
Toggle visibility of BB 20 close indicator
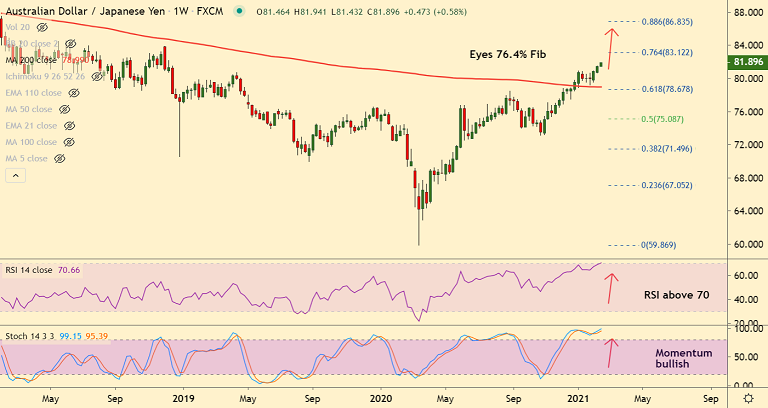(x=71, y=44)
